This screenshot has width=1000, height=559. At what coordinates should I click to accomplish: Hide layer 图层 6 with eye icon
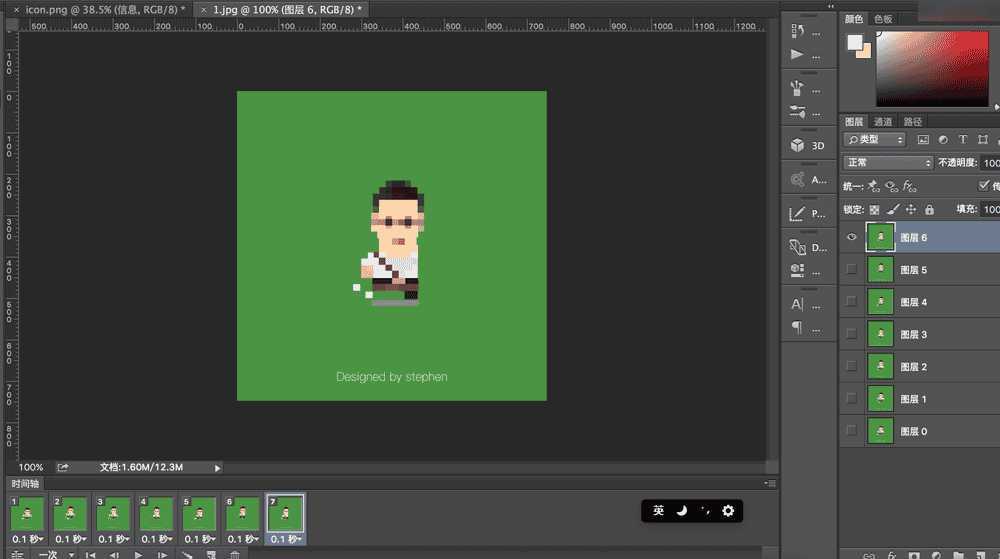tap(852, 238)
